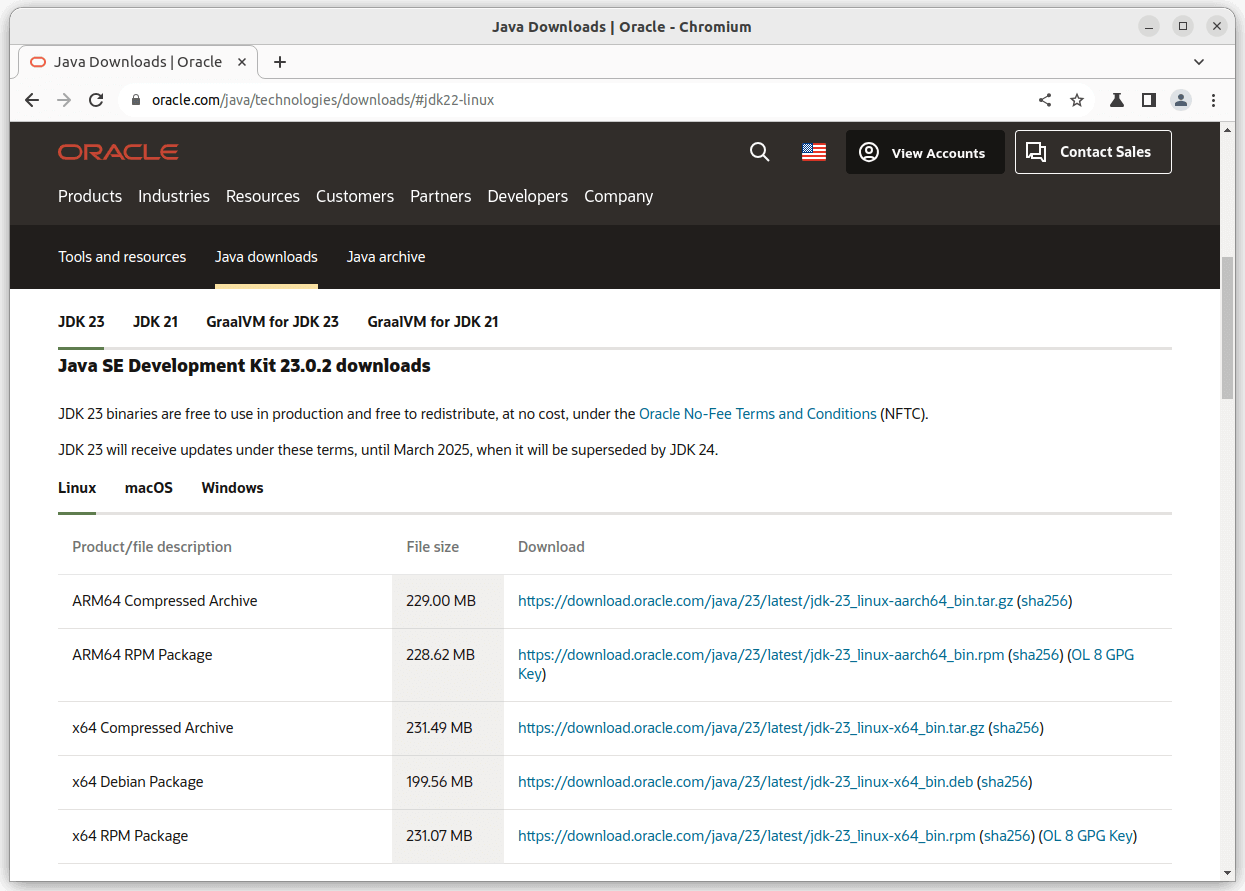Open the Chrome Labs flask icon
Viewport: 1245px width, 891px height.
[x=1117, y=100]
